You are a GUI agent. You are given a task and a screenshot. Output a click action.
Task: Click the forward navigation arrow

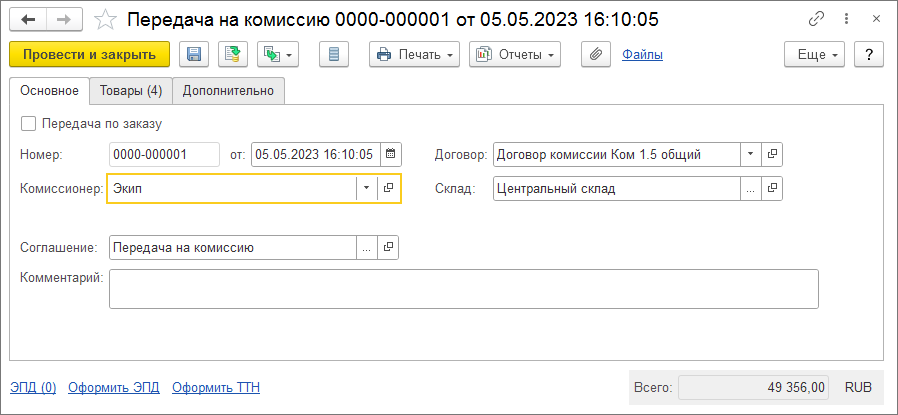pyautogui.click(x=64, y=20)
